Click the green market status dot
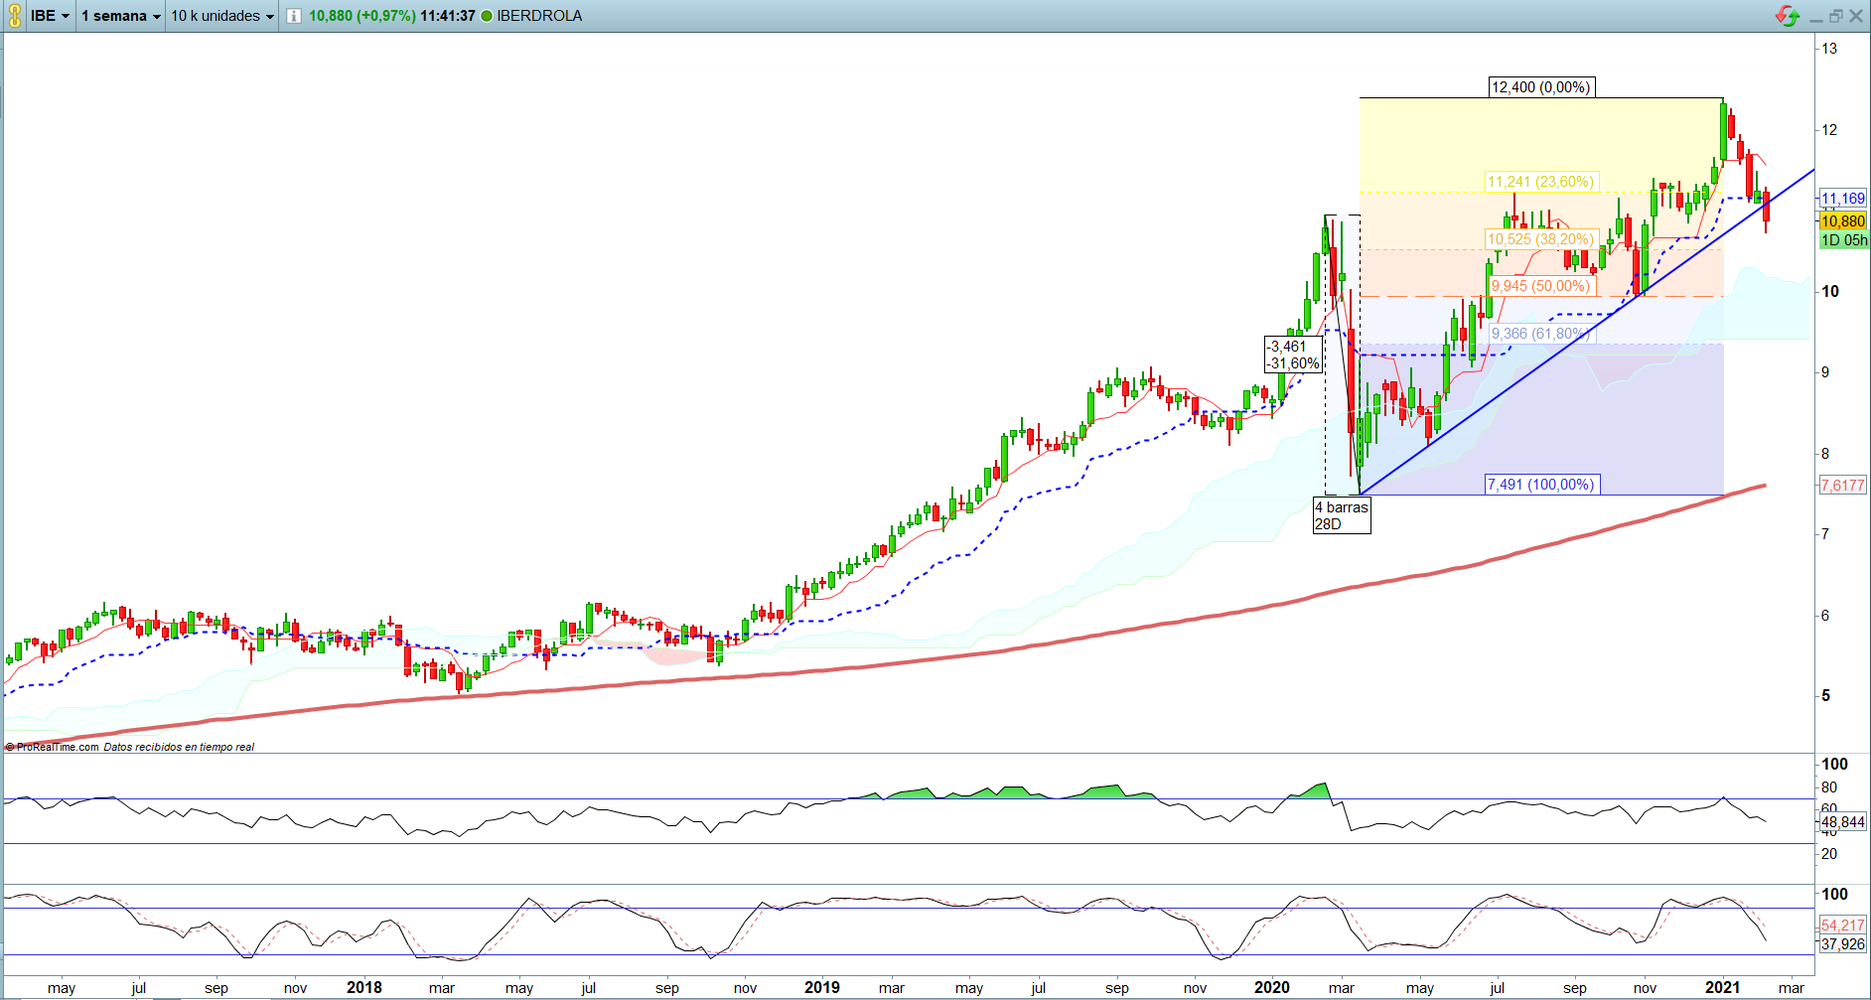Image resolution: width=1871 pixels, height=1000 pixels. point(487,16)
